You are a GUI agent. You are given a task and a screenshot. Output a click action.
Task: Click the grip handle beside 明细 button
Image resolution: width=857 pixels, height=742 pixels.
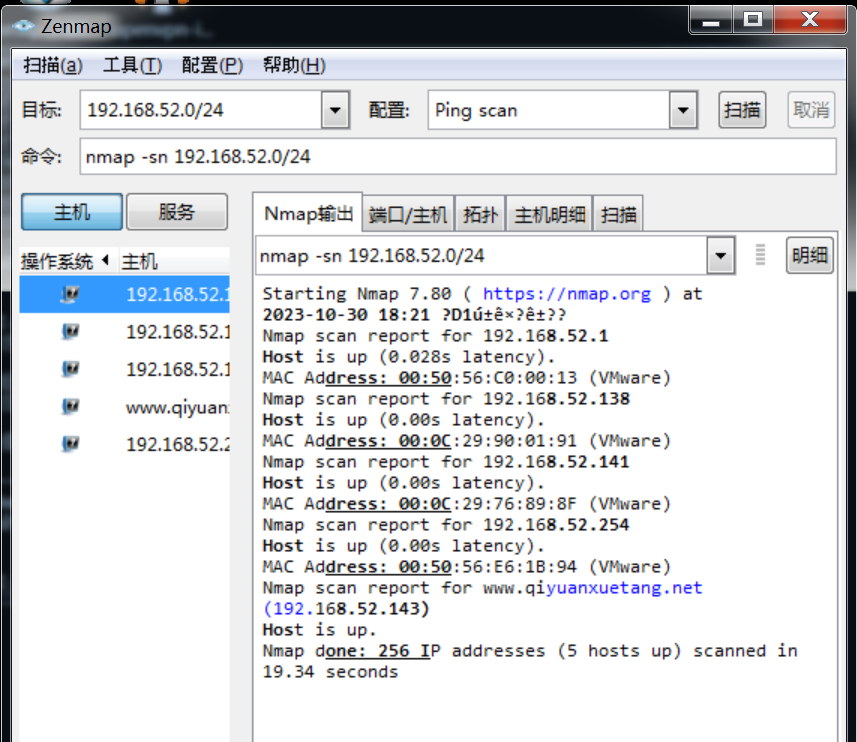click(x=760, y=255)
